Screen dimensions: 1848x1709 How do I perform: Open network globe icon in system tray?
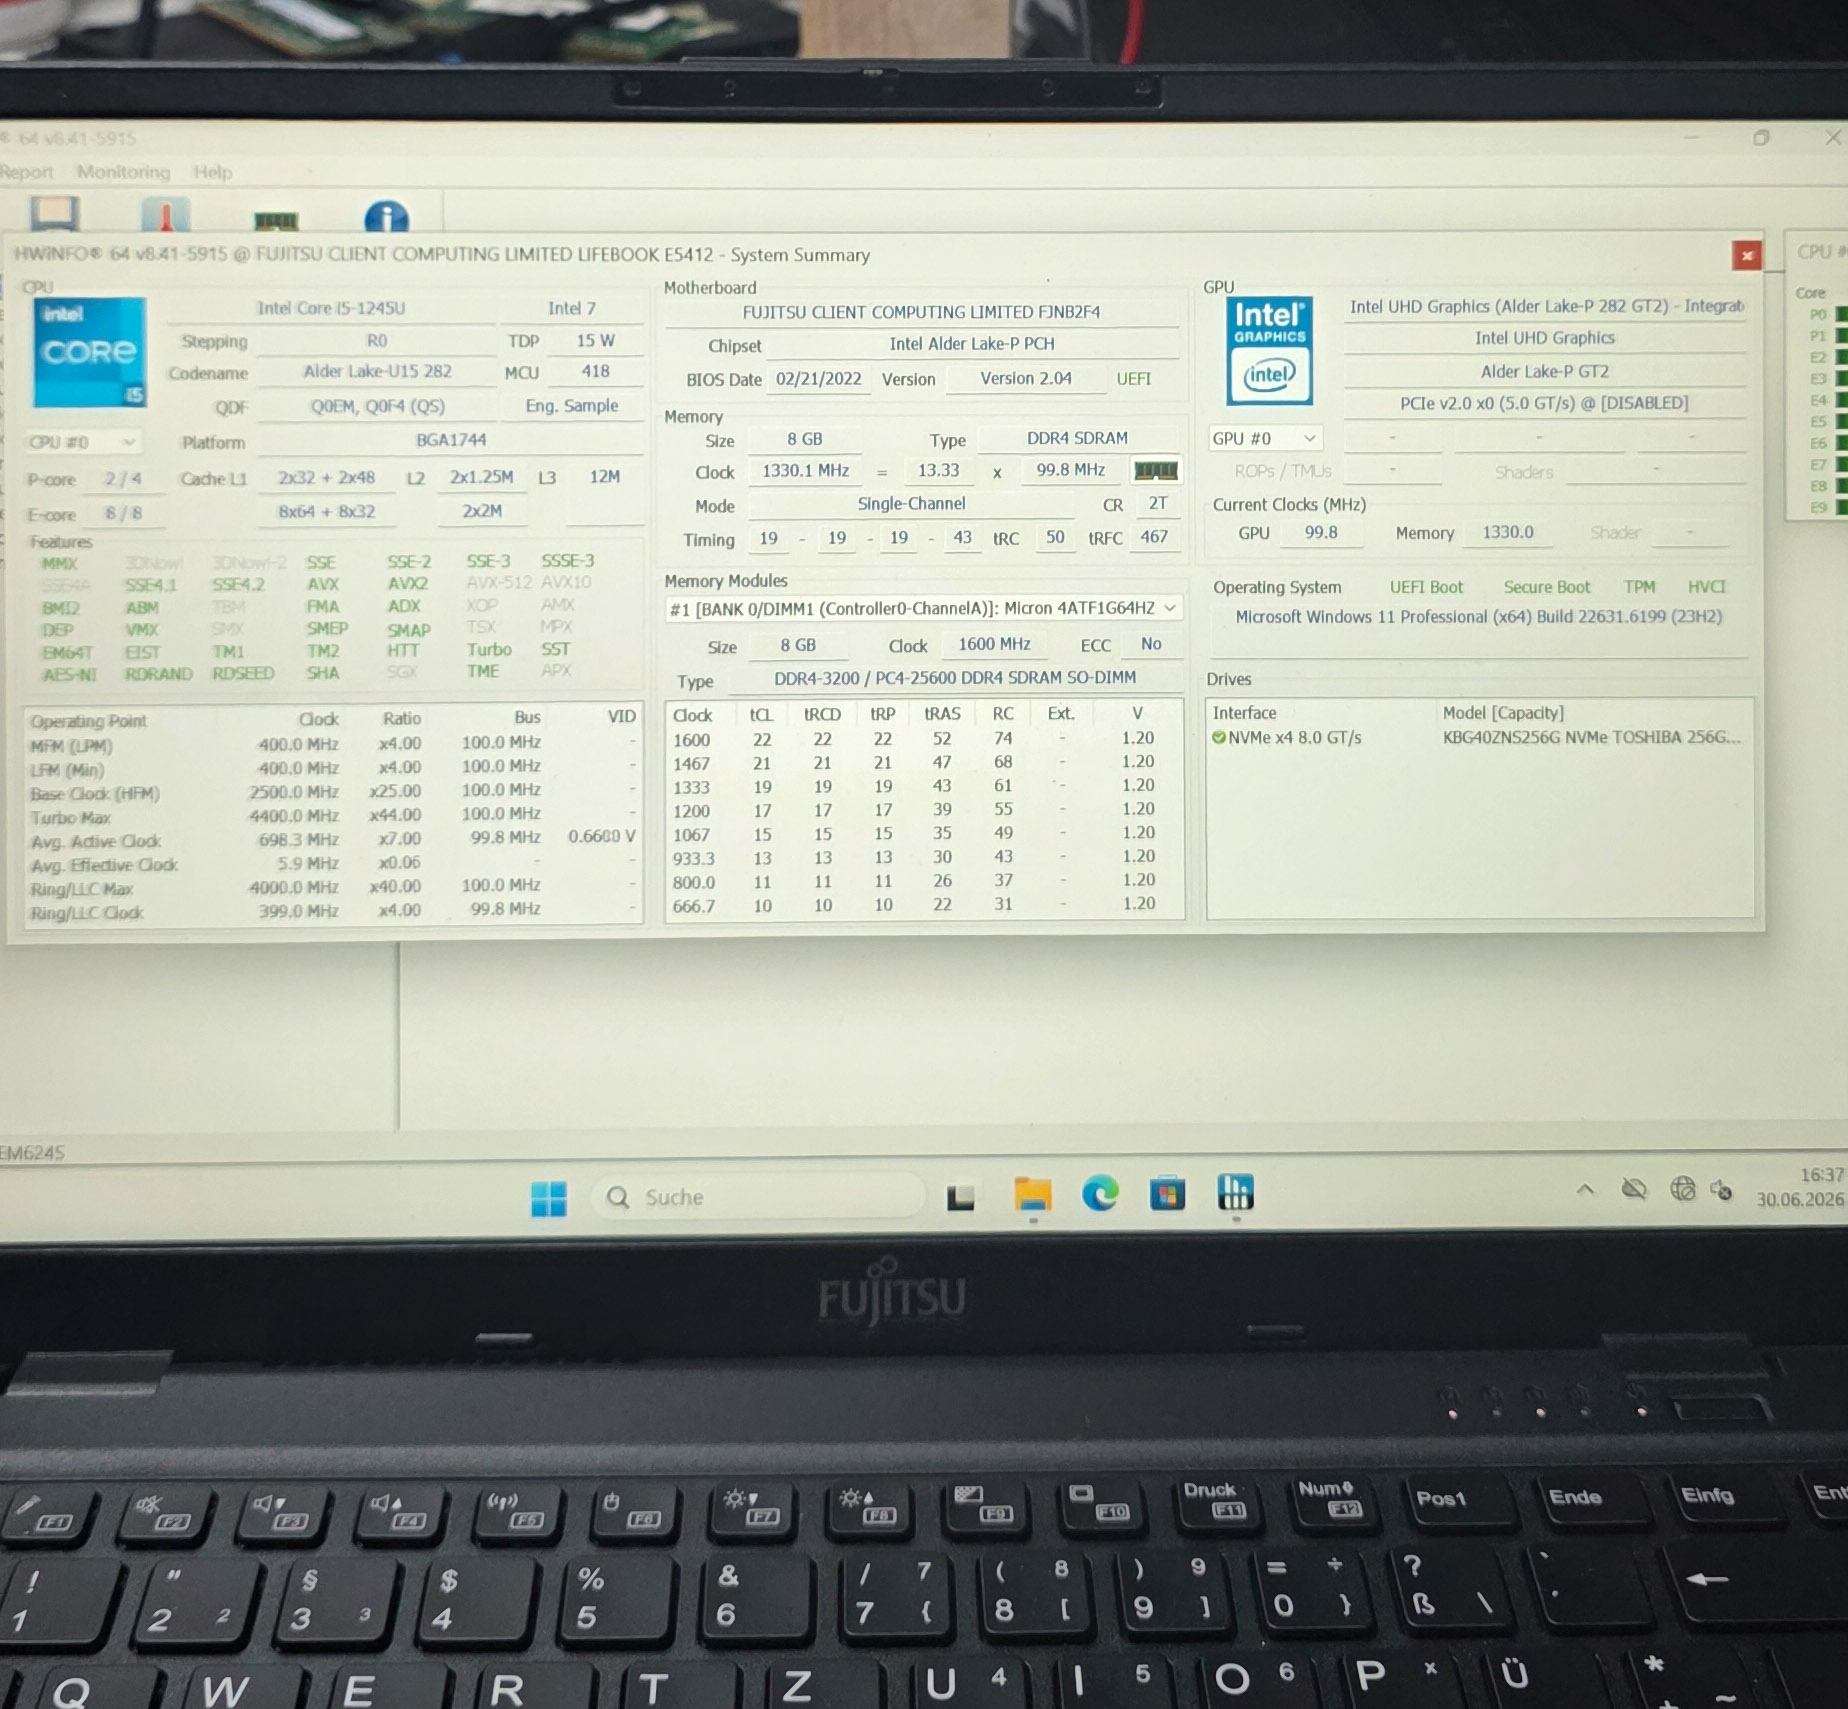click(x=1682, y=1189)
